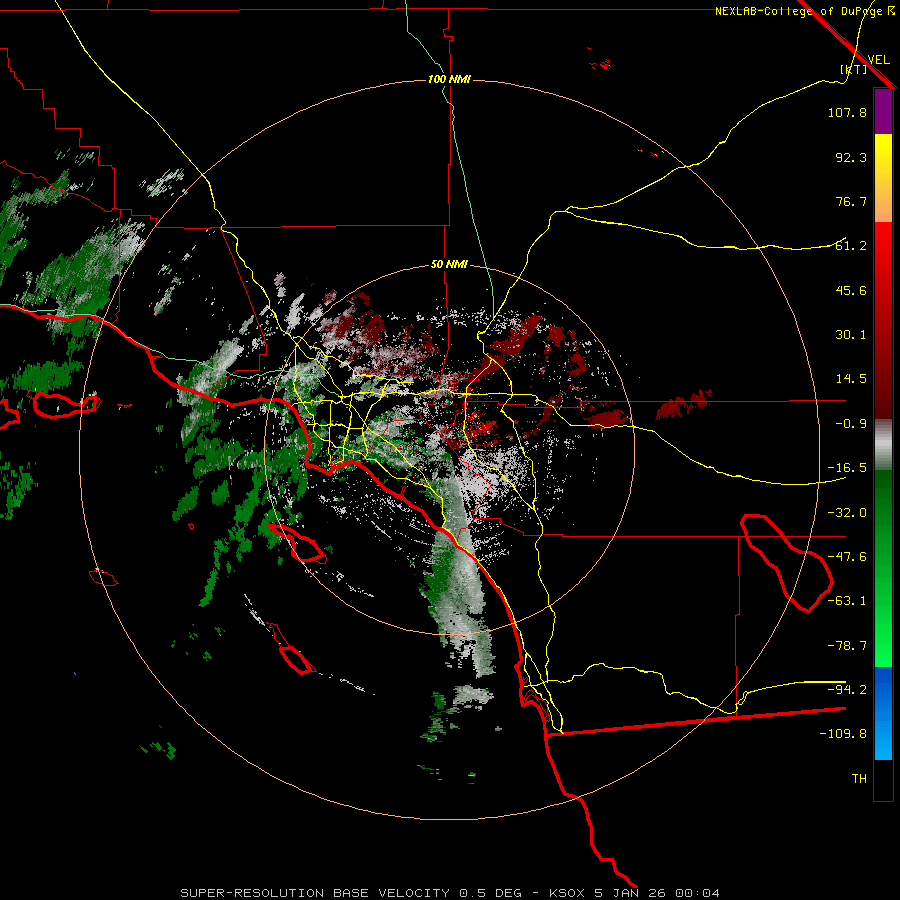900x900 pixels.
Task: Click the purple segment of velocity color bar
Action: [883, 111]
